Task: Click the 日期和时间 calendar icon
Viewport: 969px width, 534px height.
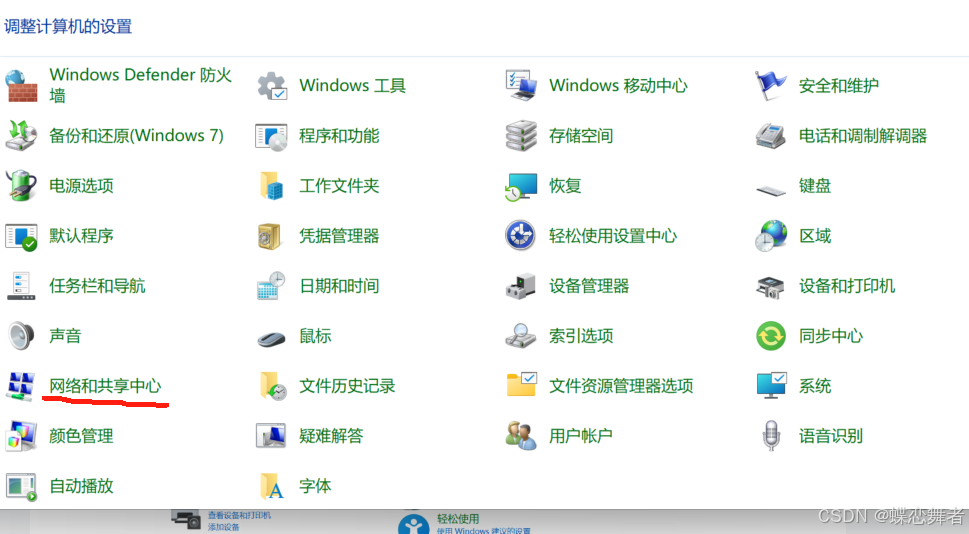Action: [271, 286]
